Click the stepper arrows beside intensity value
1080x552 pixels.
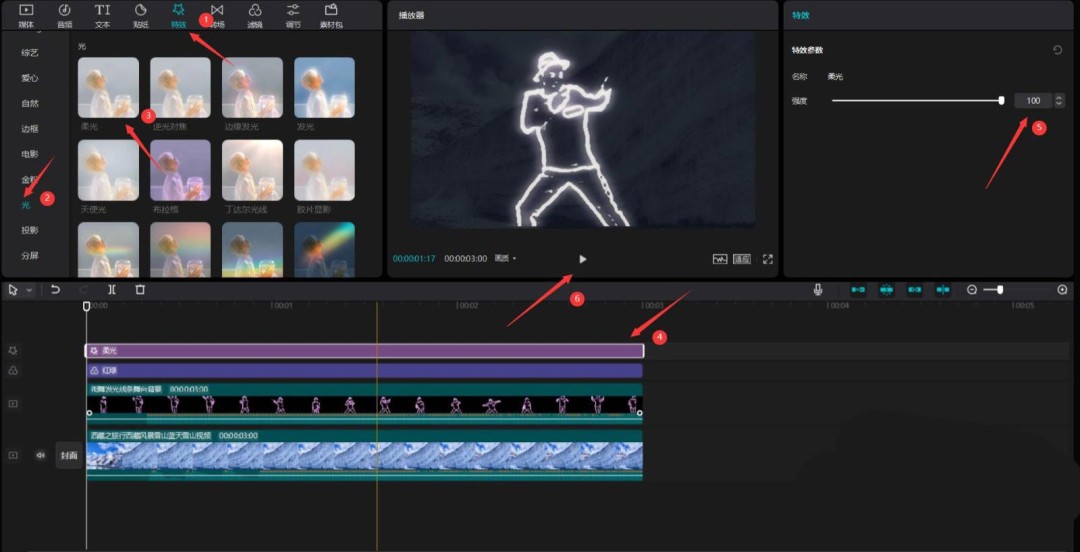(1059, 100)
